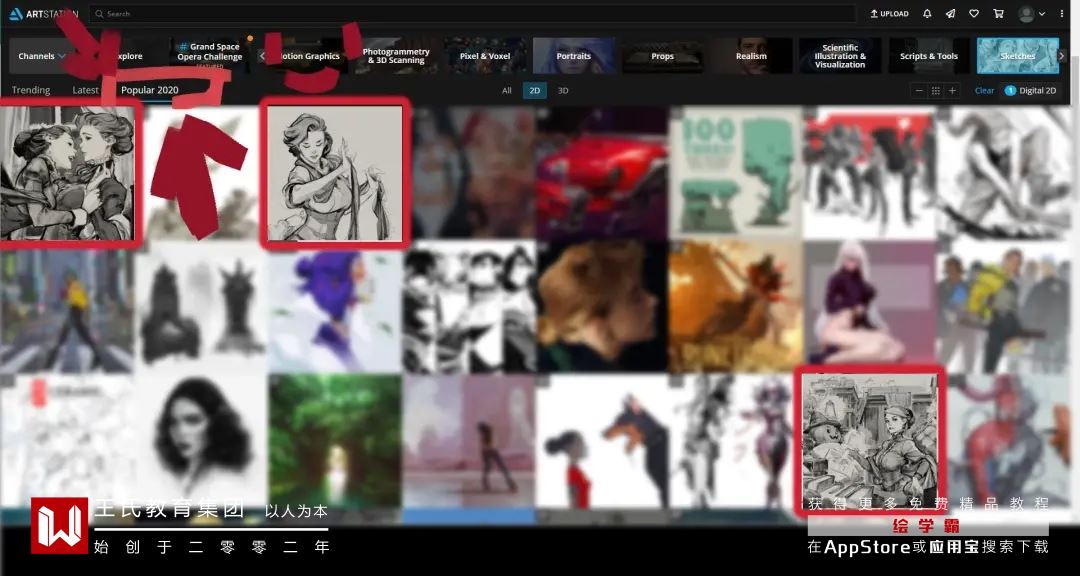Select the 2D filter
The width and height of the screenshot is (1080, 576).
click(534, 91)
